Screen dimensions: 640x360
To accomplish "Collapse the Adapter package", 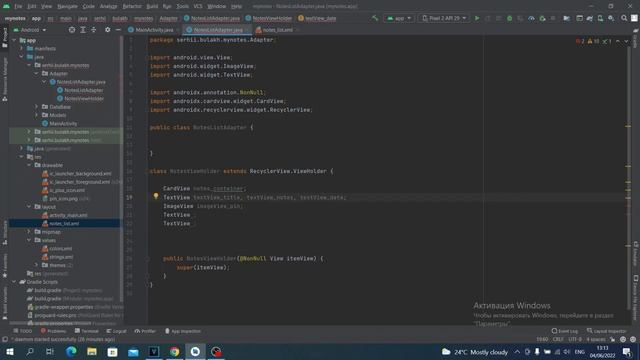I will tap(37, 73).
